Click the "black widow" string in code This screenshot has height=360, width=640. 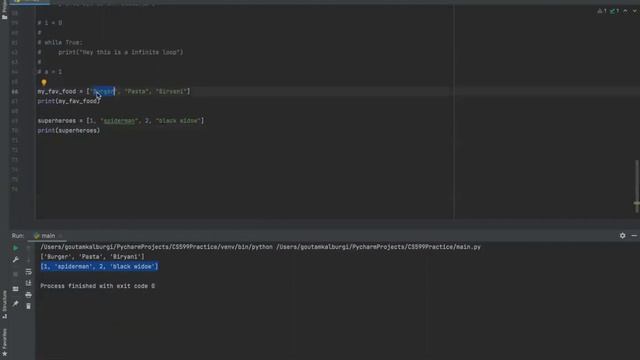pos(178,121)
